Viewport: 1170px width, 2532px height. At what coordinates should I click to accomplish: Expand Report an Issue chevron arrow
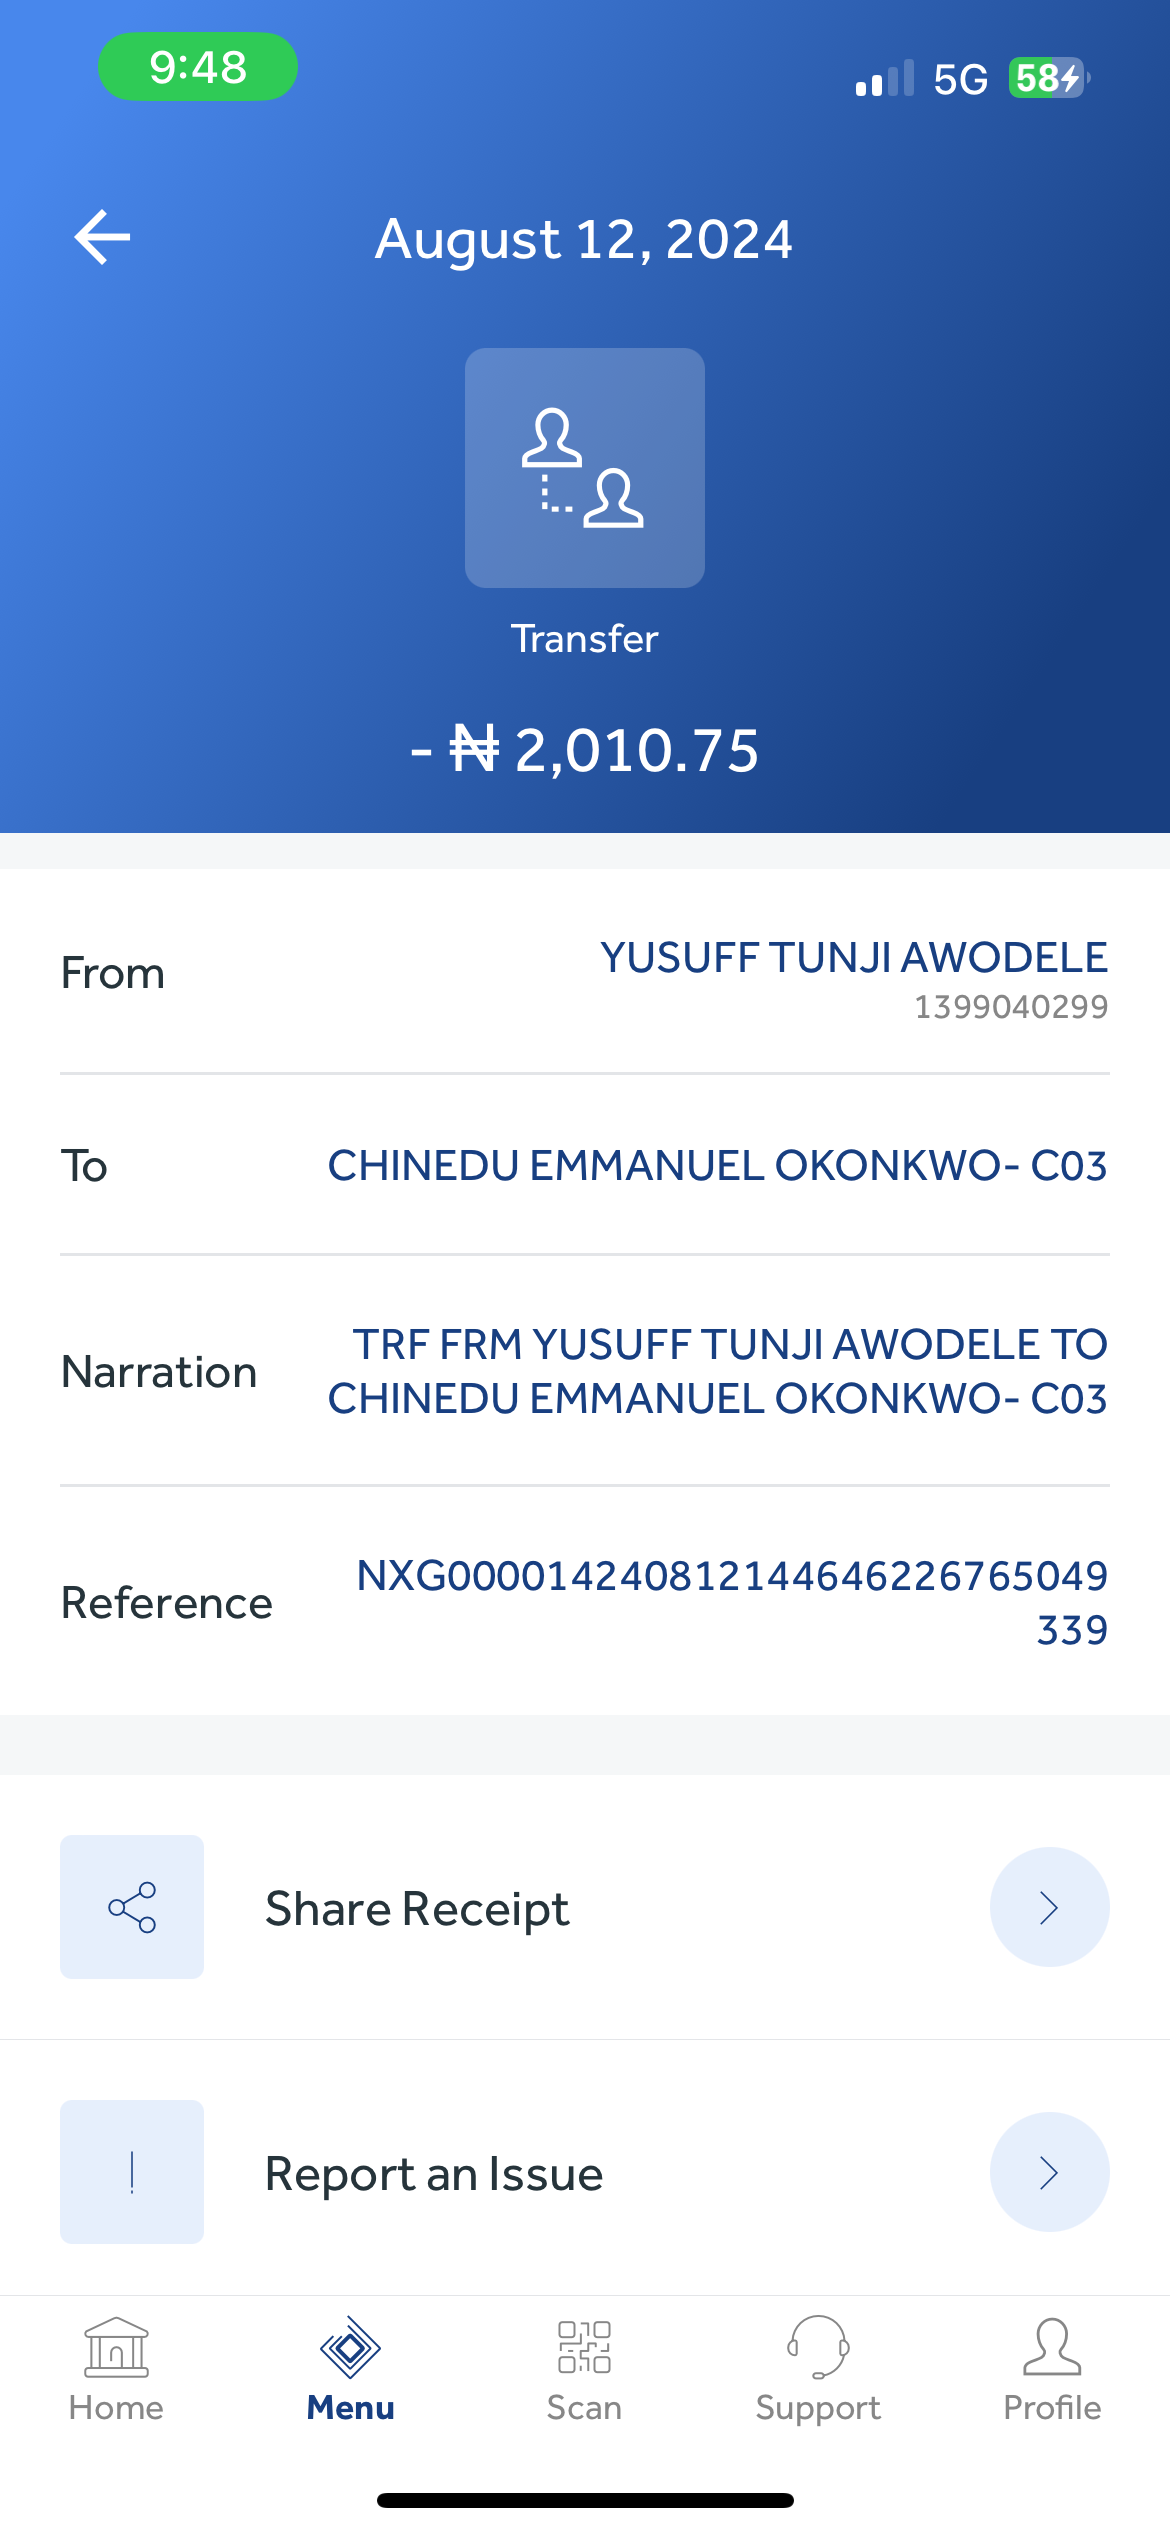click(1049, 2172)
